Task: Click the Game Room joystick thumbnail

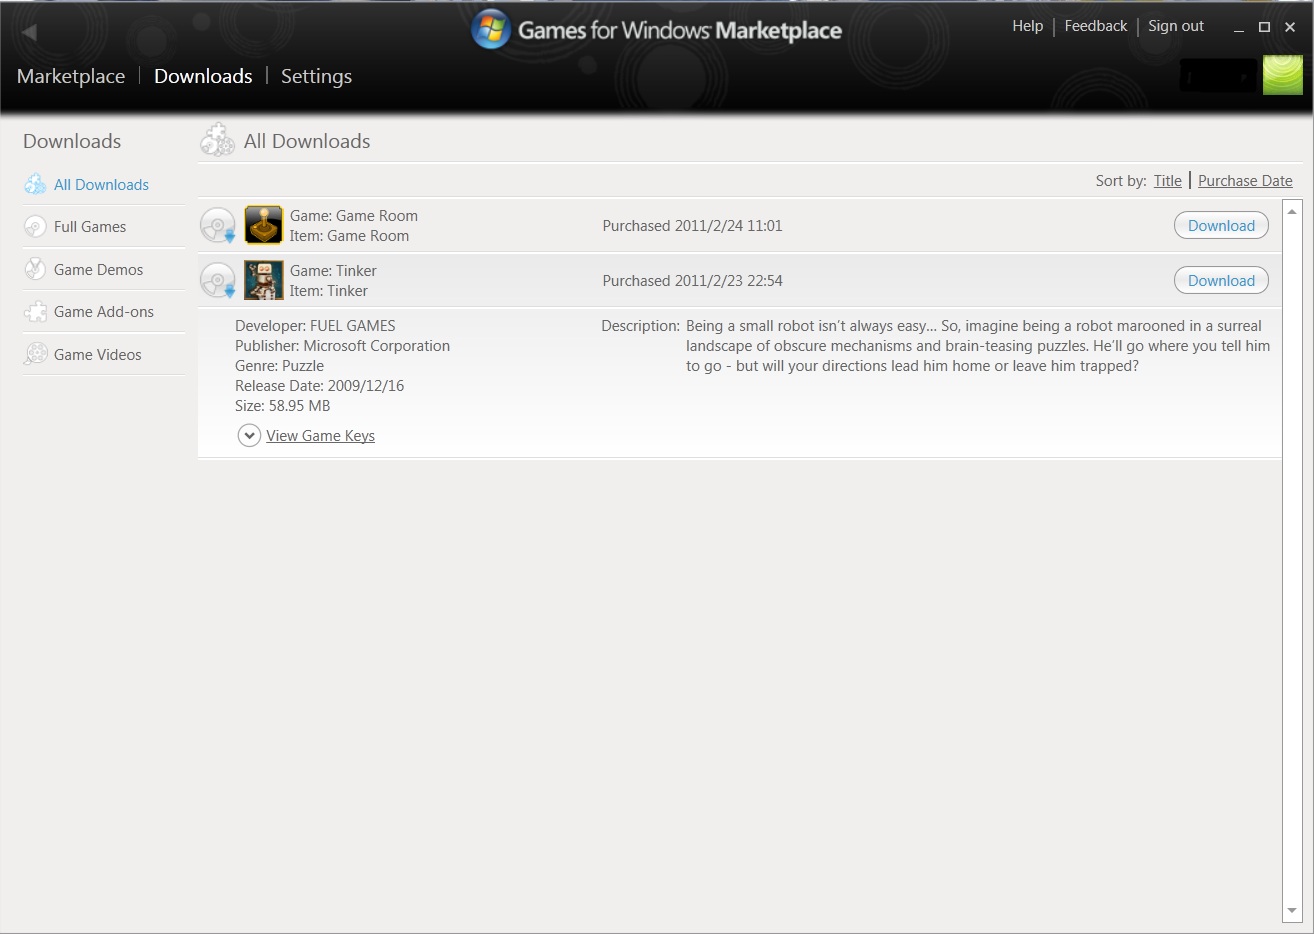Action: click(264, 226)
